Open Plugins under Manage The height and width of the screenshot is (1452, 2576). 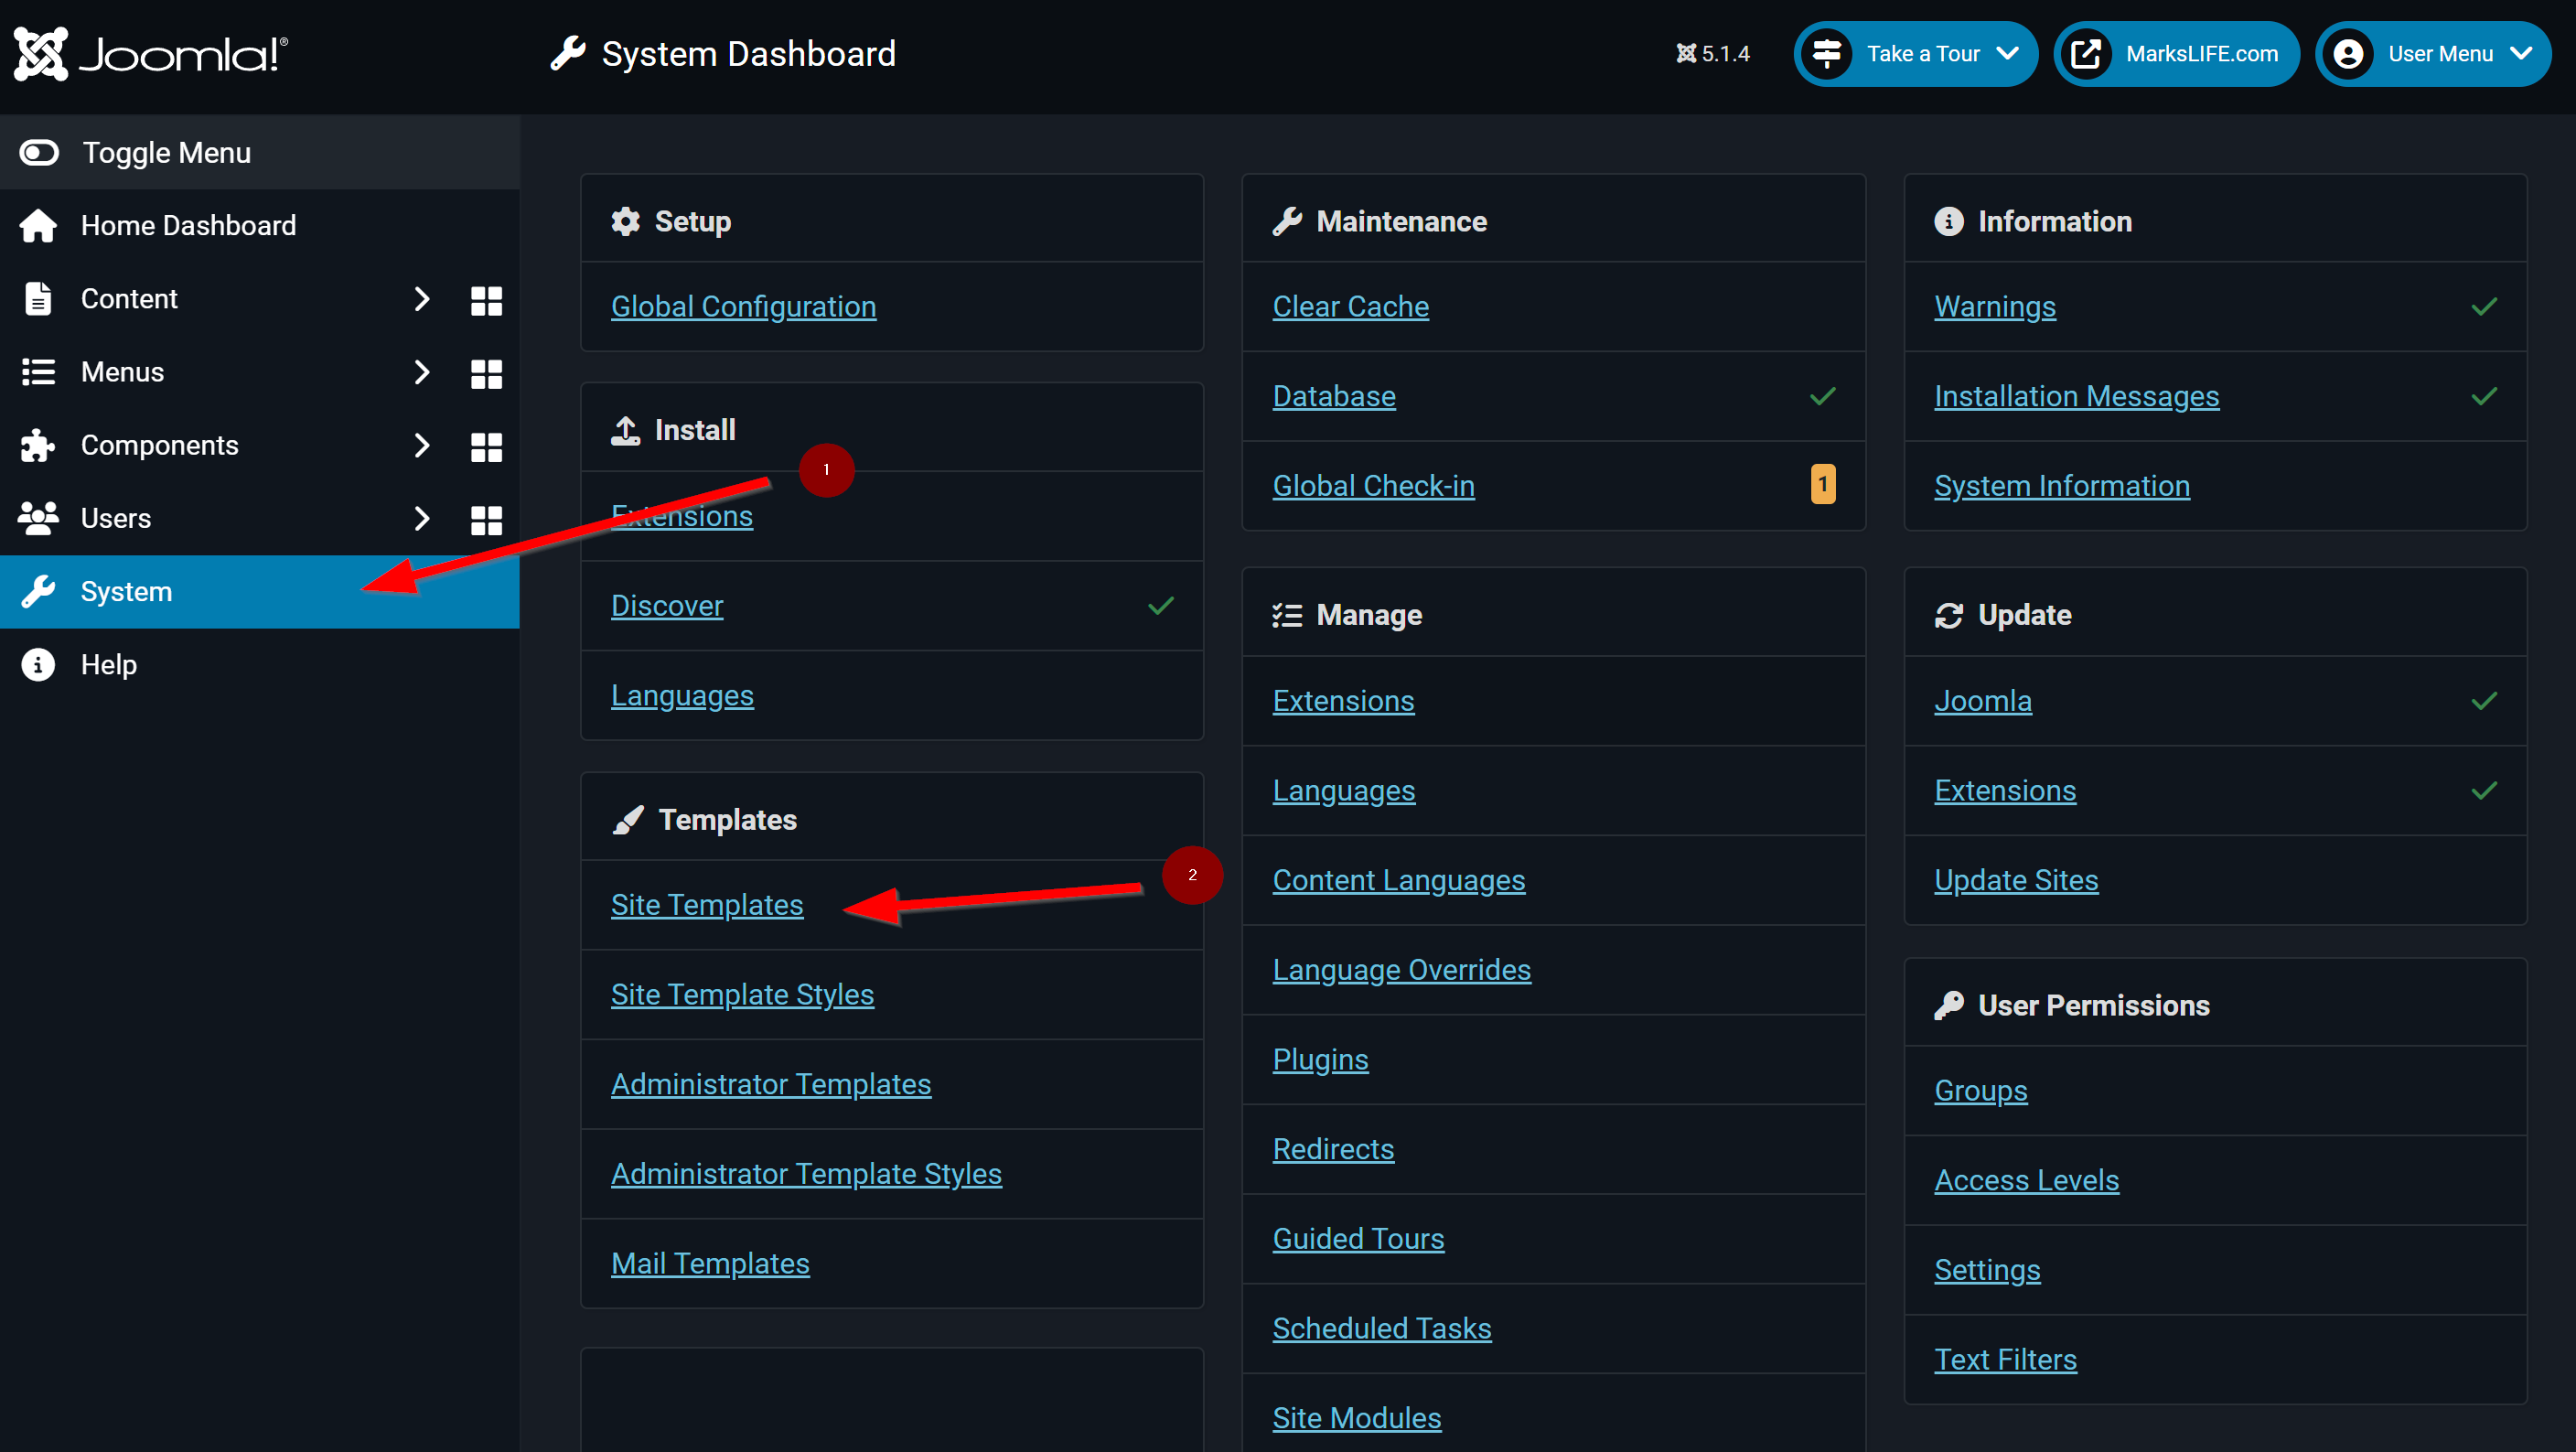[x=1320, y=1059]
